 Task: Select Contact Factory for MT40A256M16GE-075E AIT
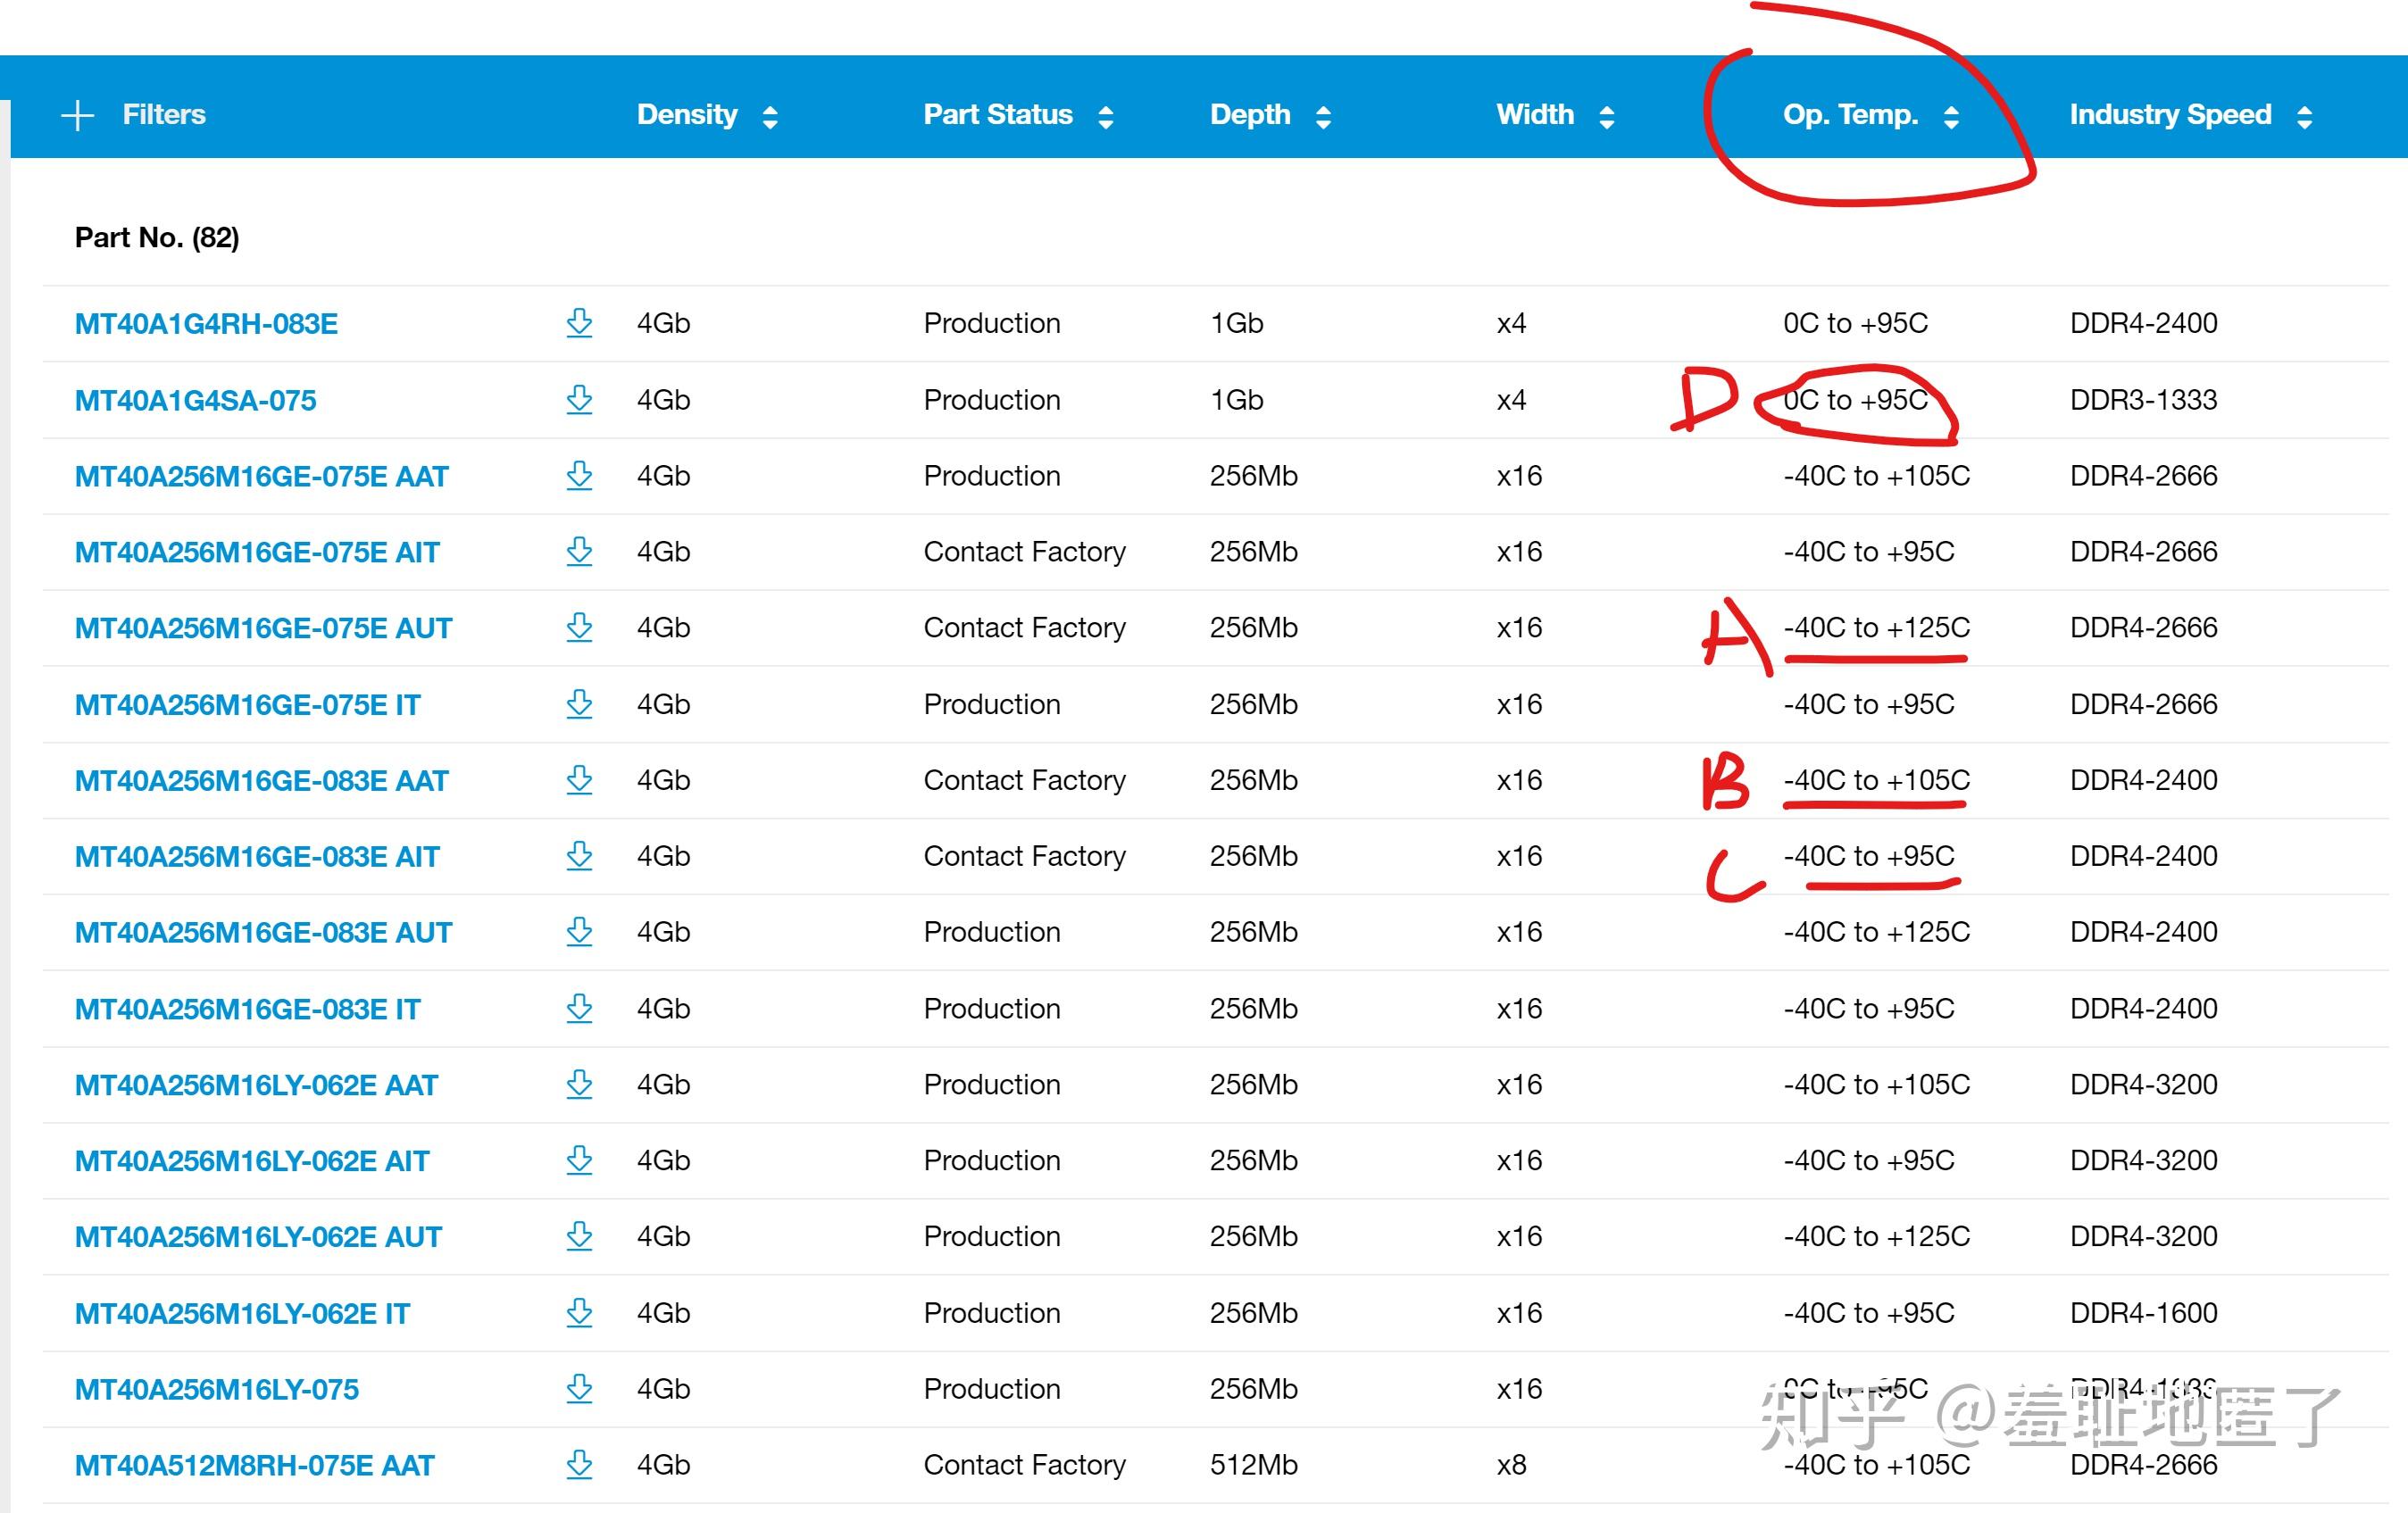(x=1024, y=551)
